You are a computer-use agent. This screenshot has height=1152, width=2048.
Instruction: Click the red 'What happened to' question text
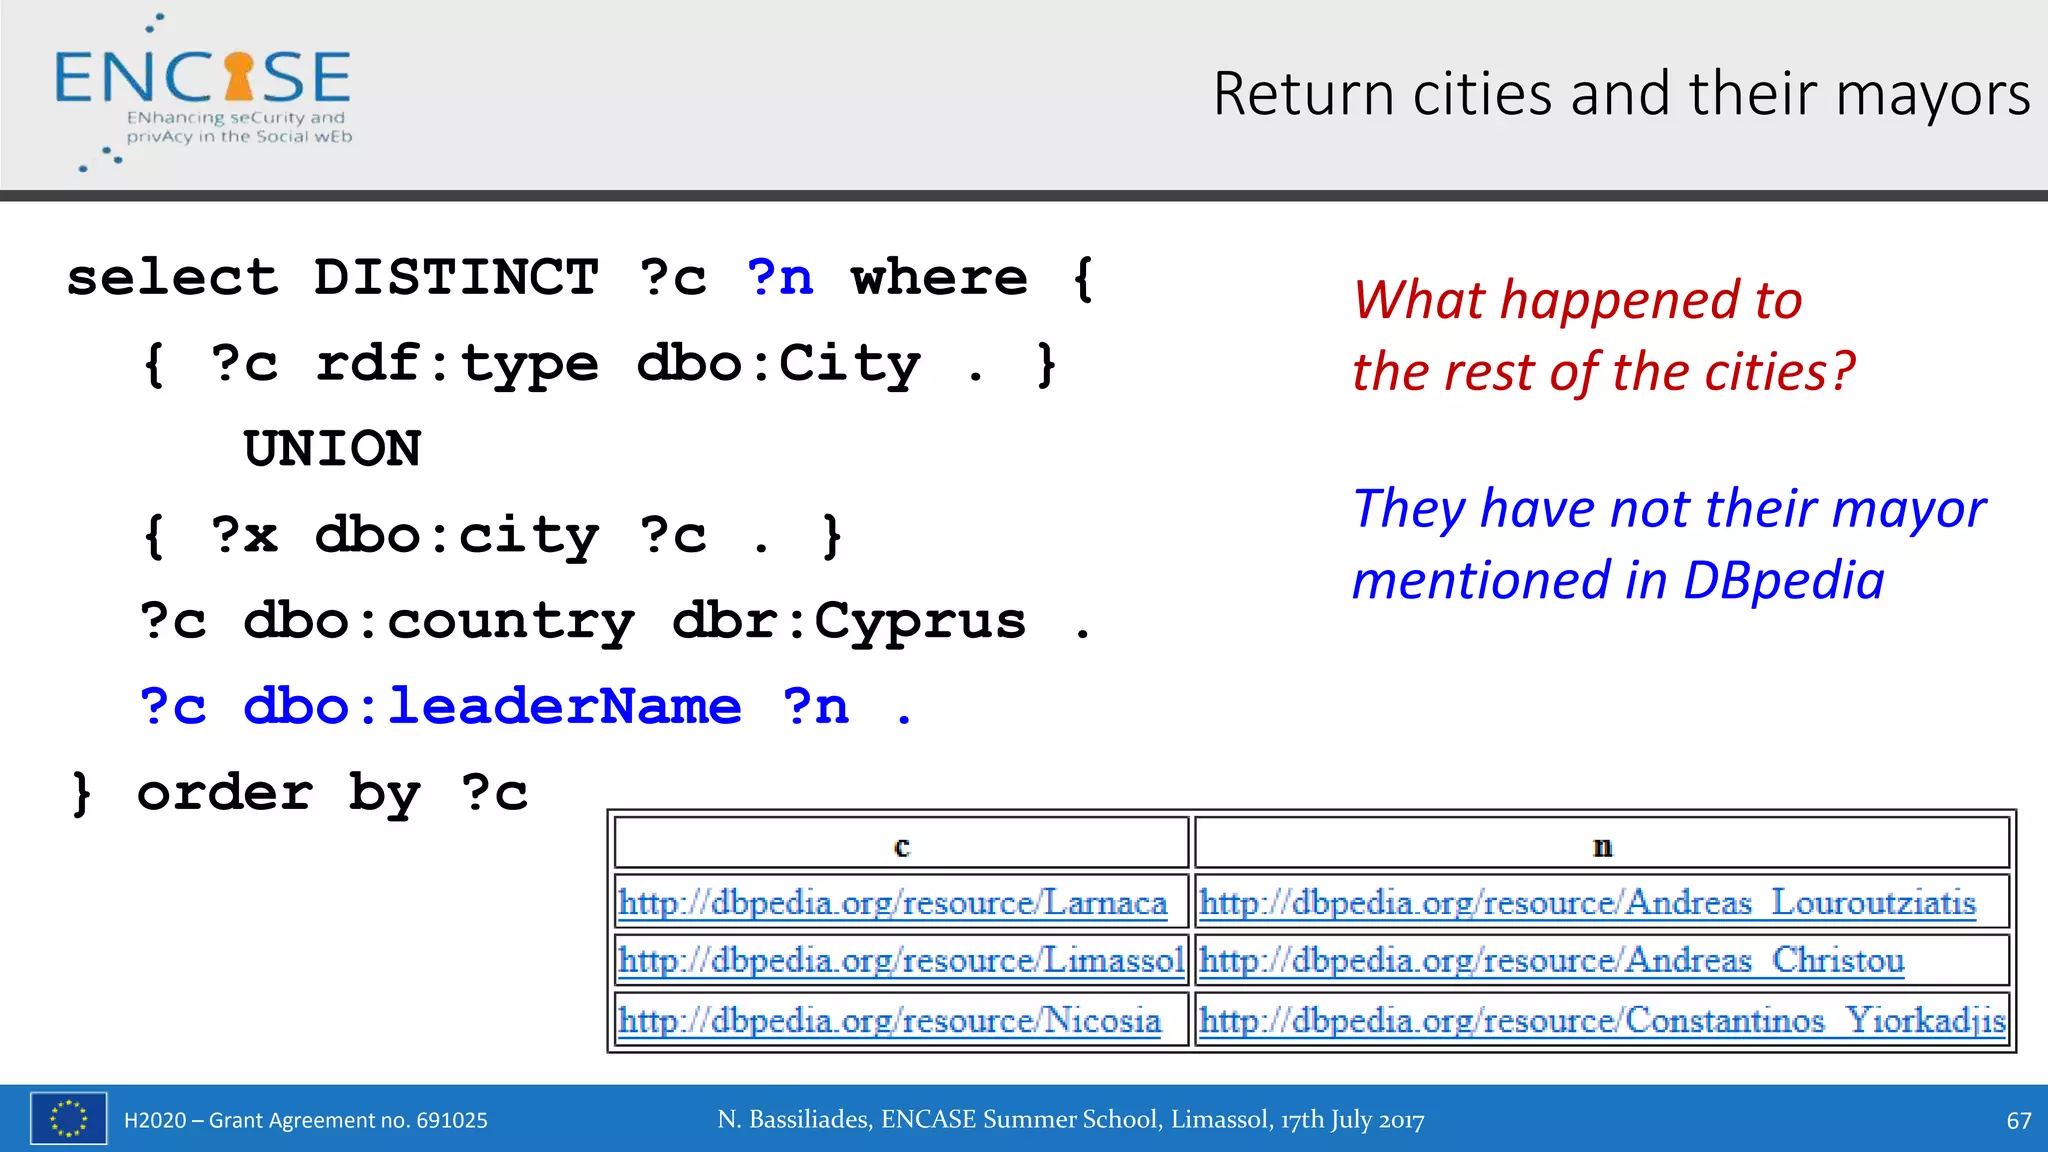pos(1577,300)
